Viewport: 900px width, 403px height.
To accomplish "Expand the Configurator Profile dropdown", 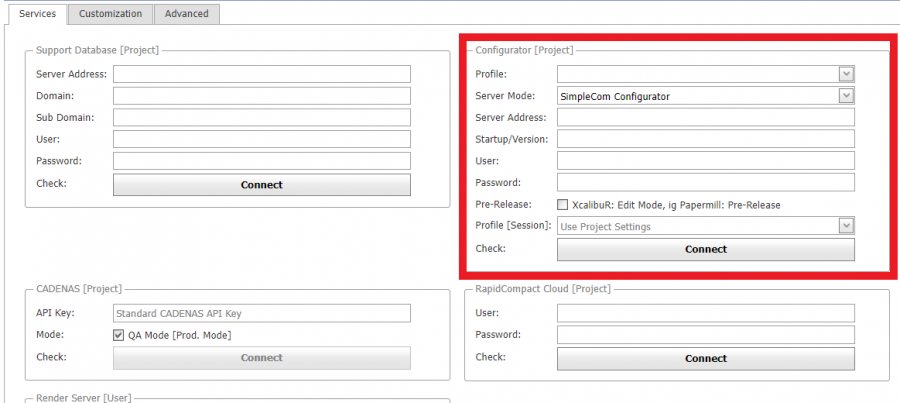I will (846, 74).
